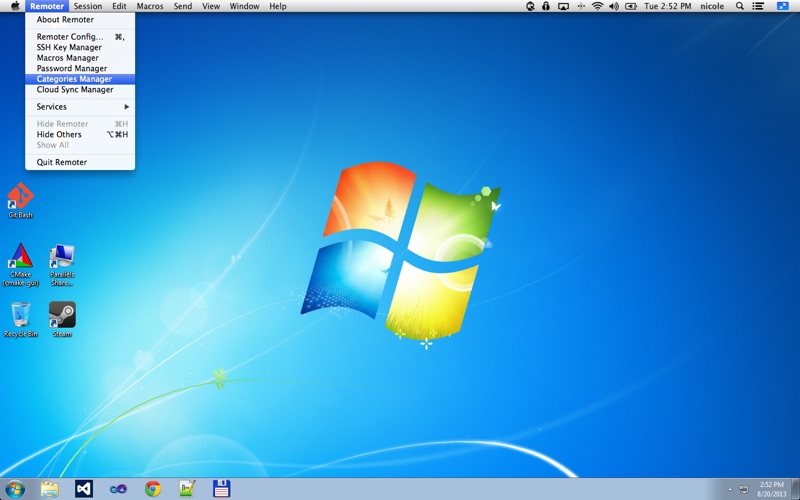Open Notification Center list icon
The height and width of the screenshot is (500, 800).
pyautogui.click(x=759, y=6)
